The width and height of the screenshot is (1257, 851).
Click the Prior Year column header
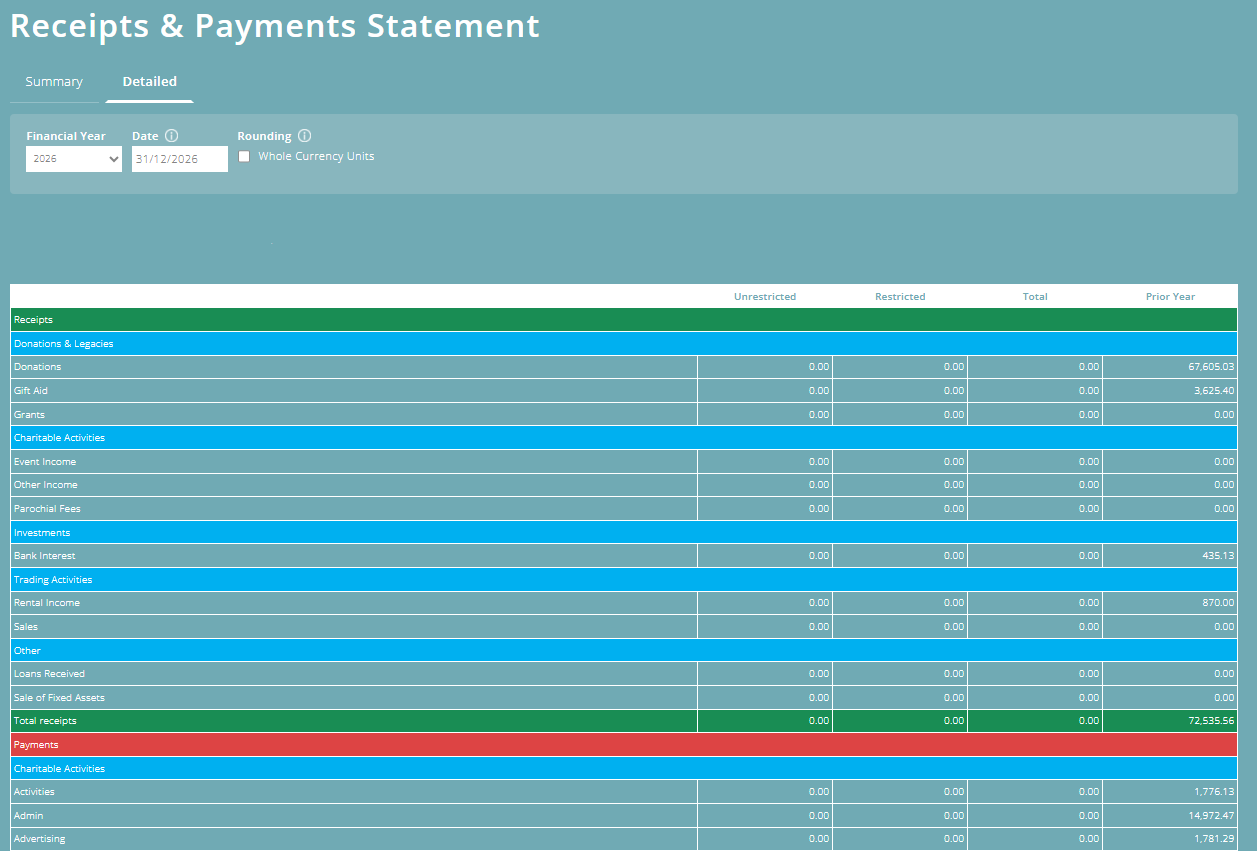(x=1170, y=296)
